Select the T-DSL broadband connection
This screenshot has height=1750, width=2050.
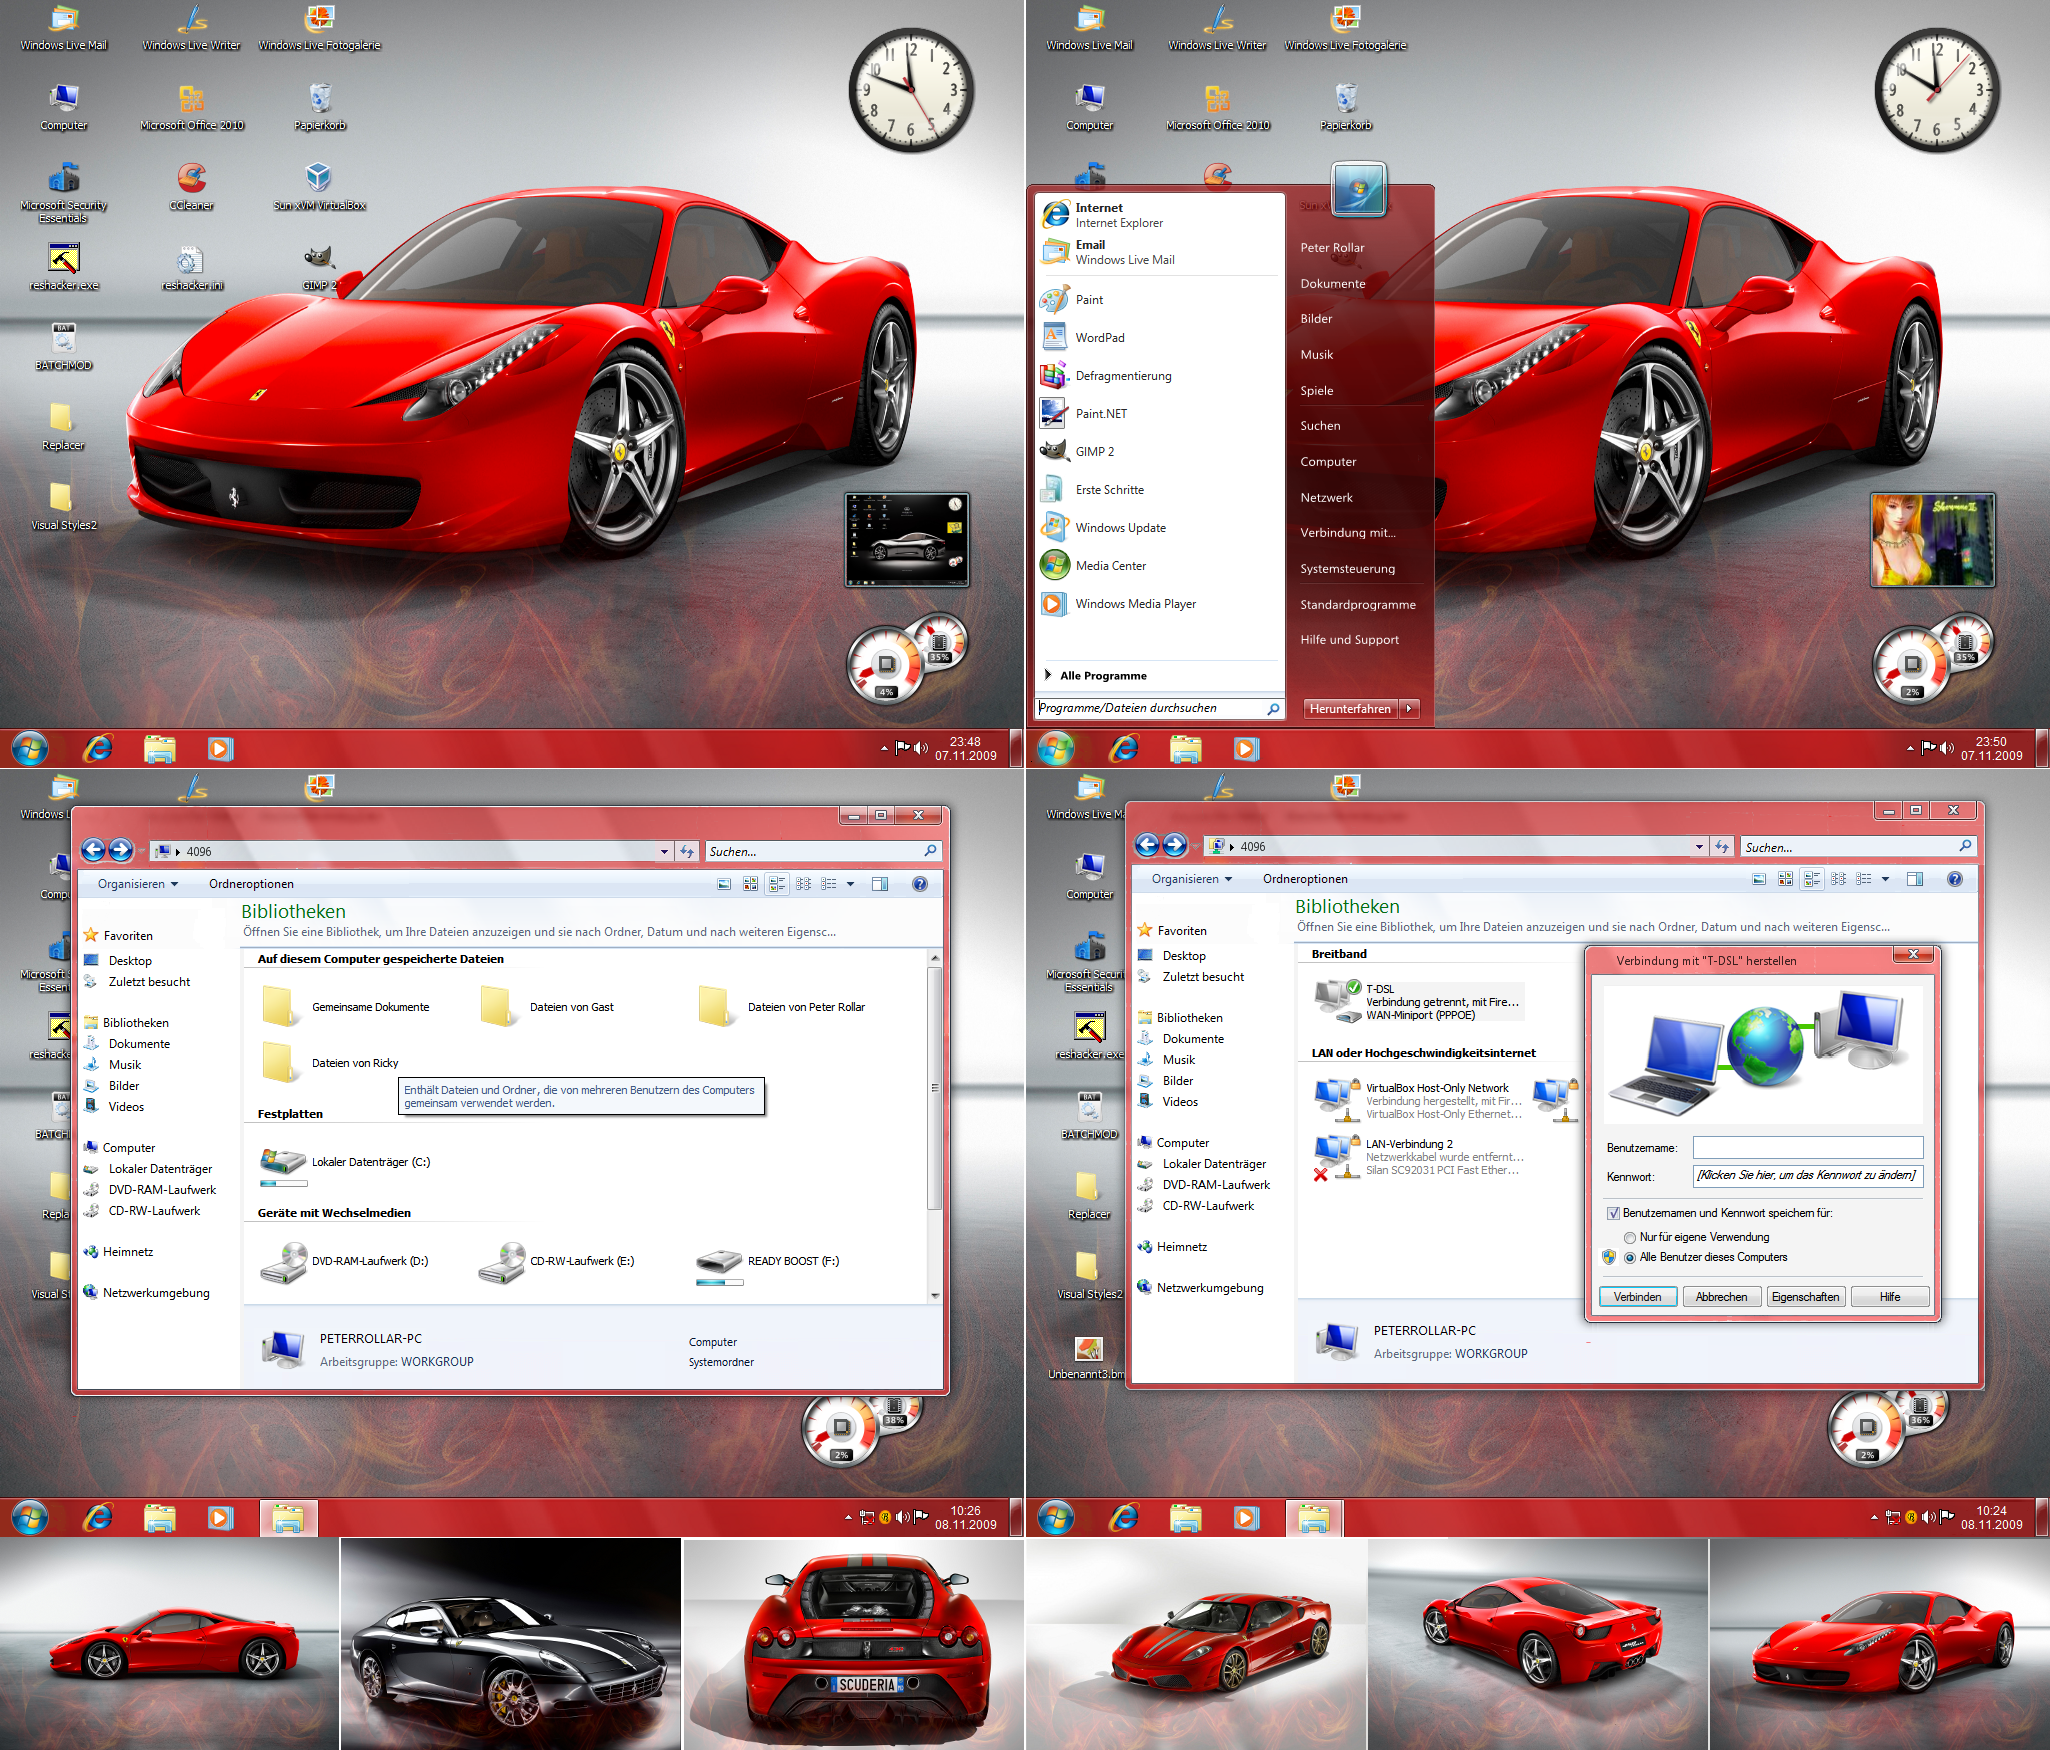[1418, 1001]
